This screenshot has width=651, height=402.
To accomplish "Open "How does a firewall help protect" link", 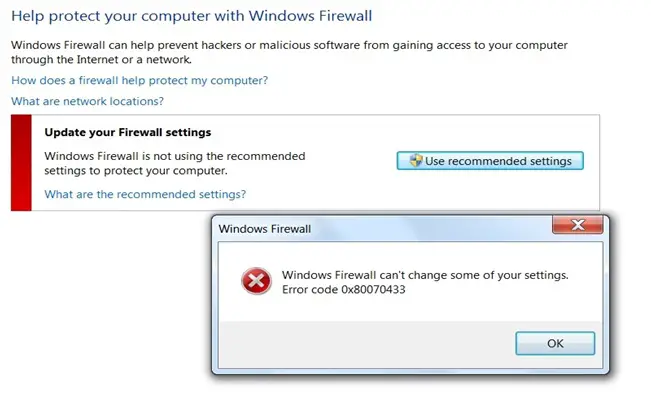I will (x=139, y=80).
